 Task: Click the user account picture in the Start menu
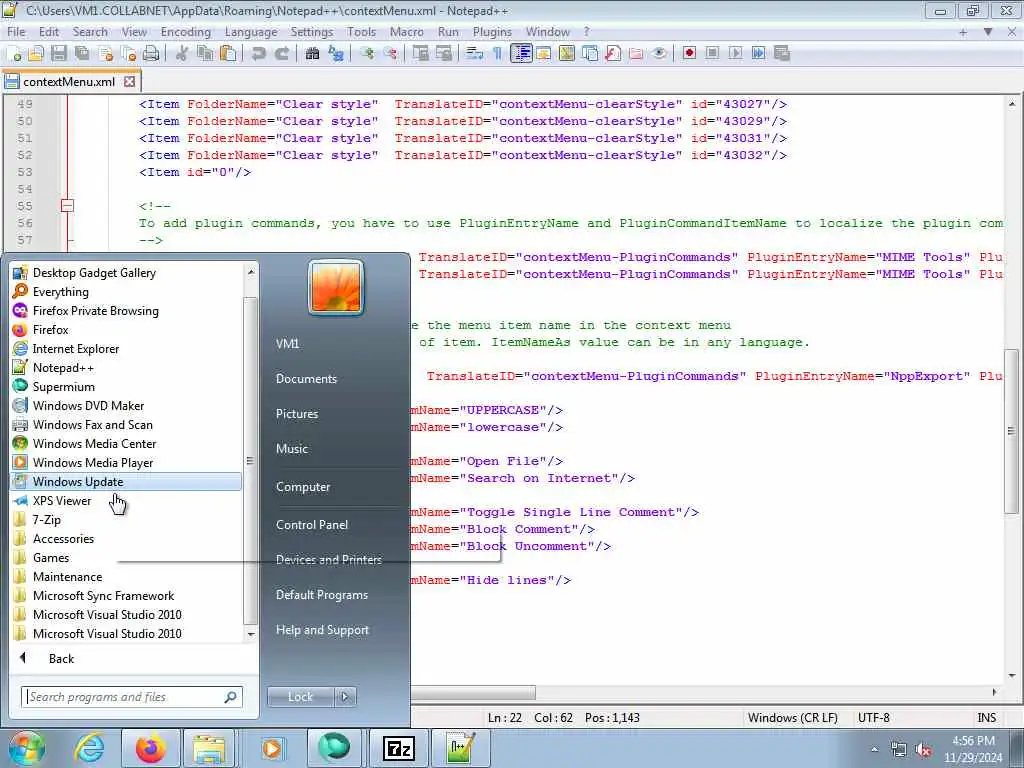point(336,287)
